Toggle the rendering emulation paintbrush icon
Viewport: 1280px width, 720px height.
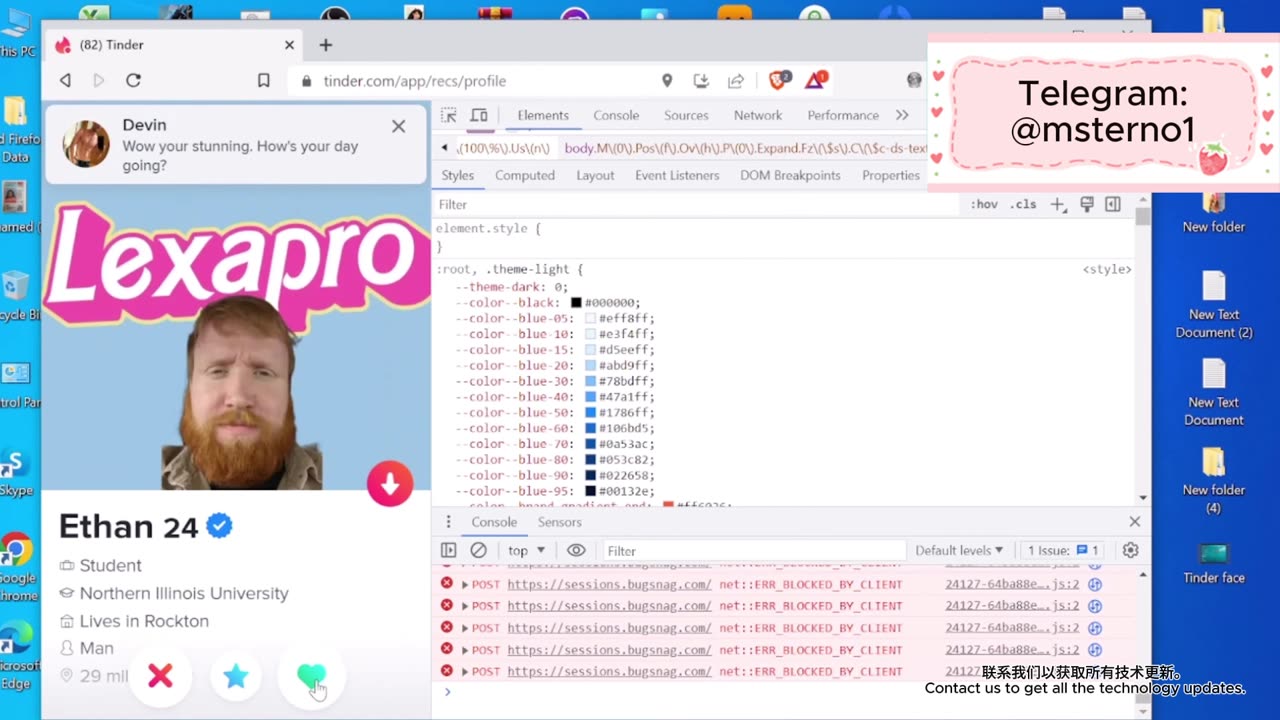pyautogui.click(x=1087, y=204)
